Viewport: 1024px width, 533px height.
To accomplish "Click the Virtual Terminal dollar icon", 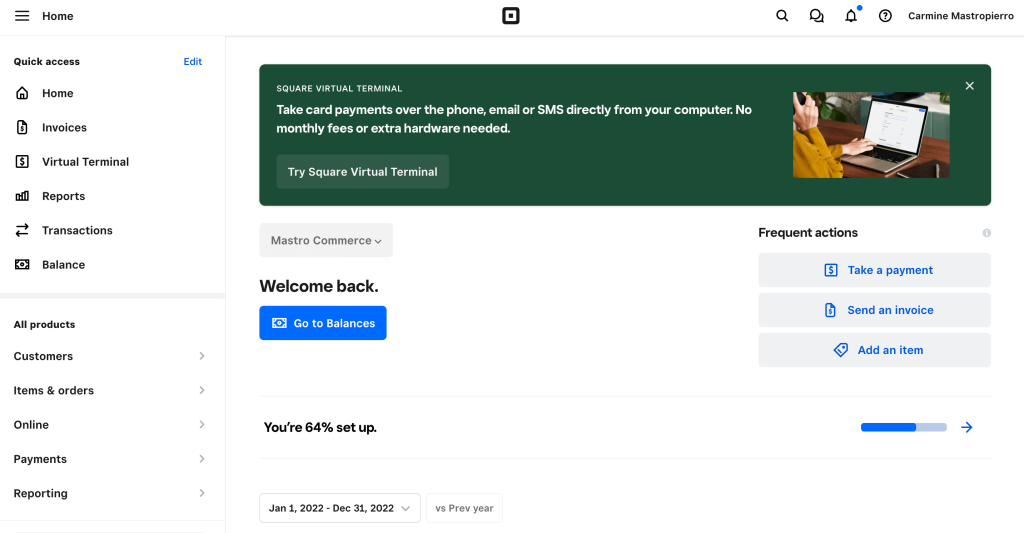I will (x=22, y=161).
